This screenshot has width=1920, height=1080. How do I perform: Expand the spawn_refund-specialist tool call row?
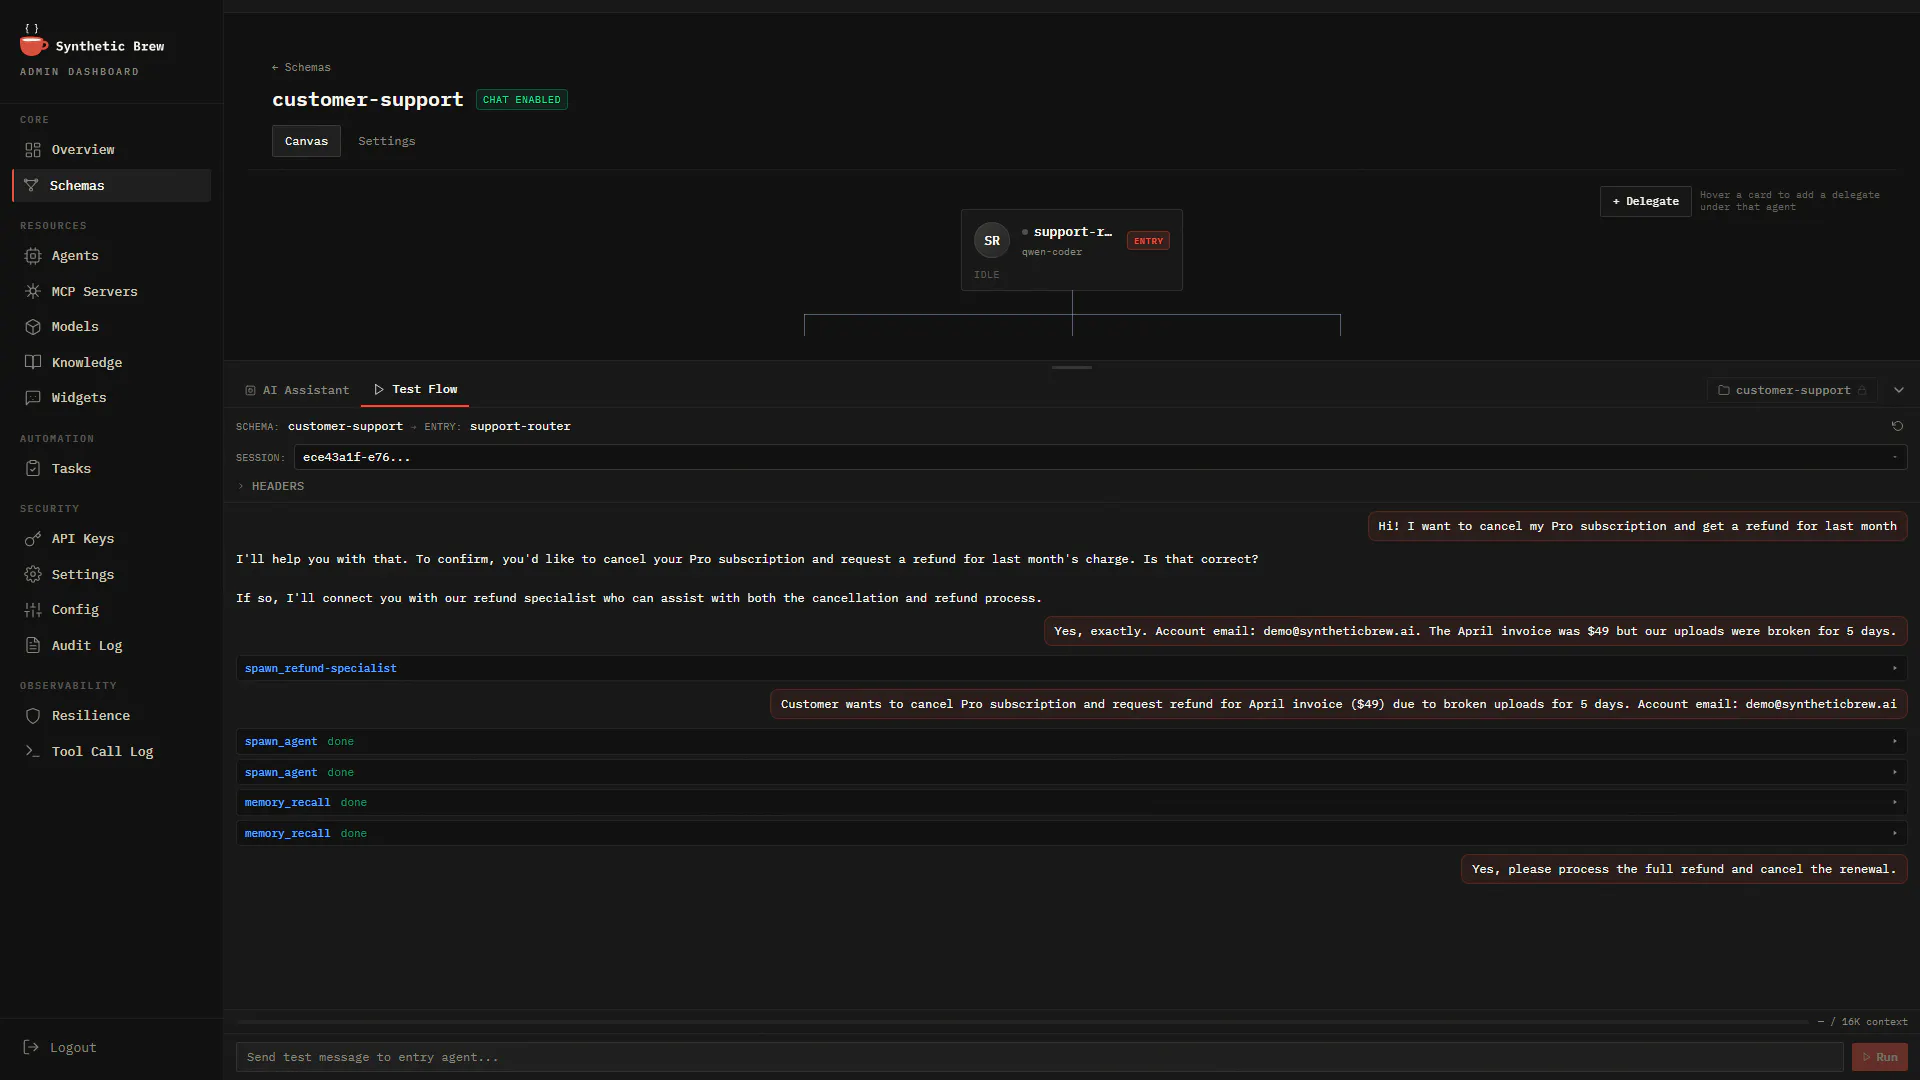point(1071,669)
